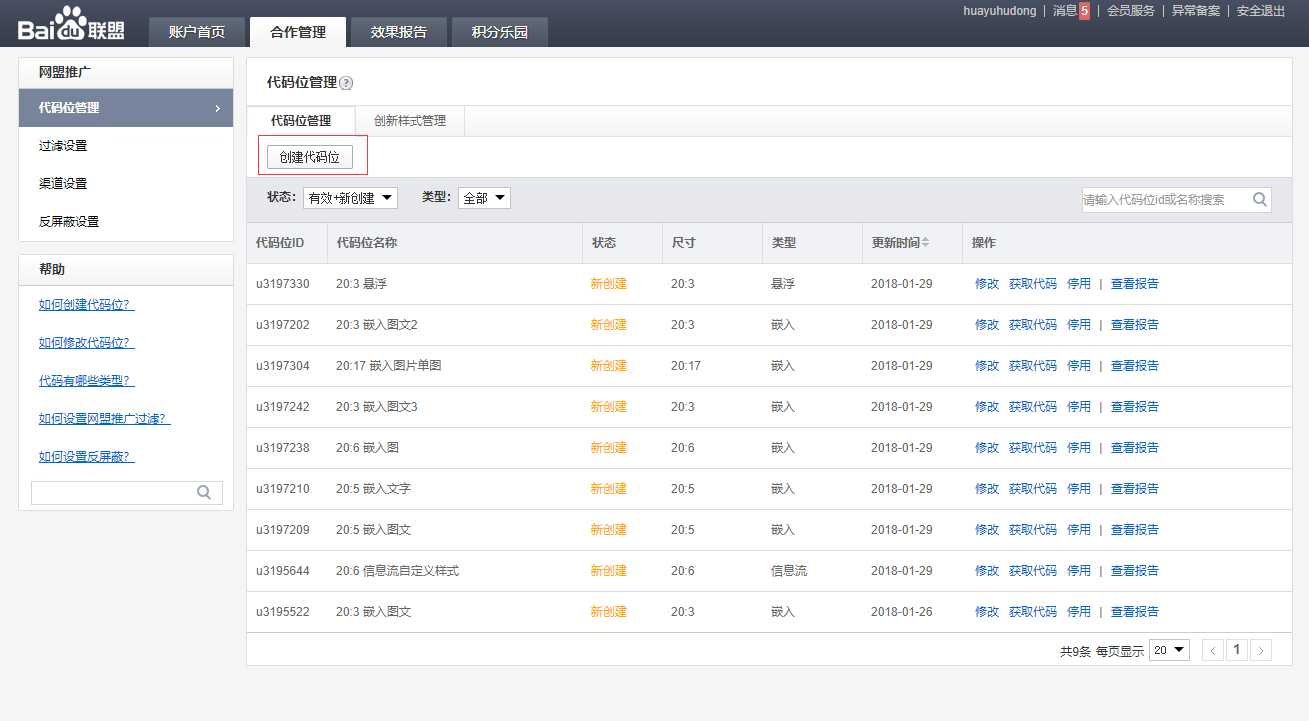Switch to 积分乐园 top tab
The image size is (1309, 721).
coord(500,32)
